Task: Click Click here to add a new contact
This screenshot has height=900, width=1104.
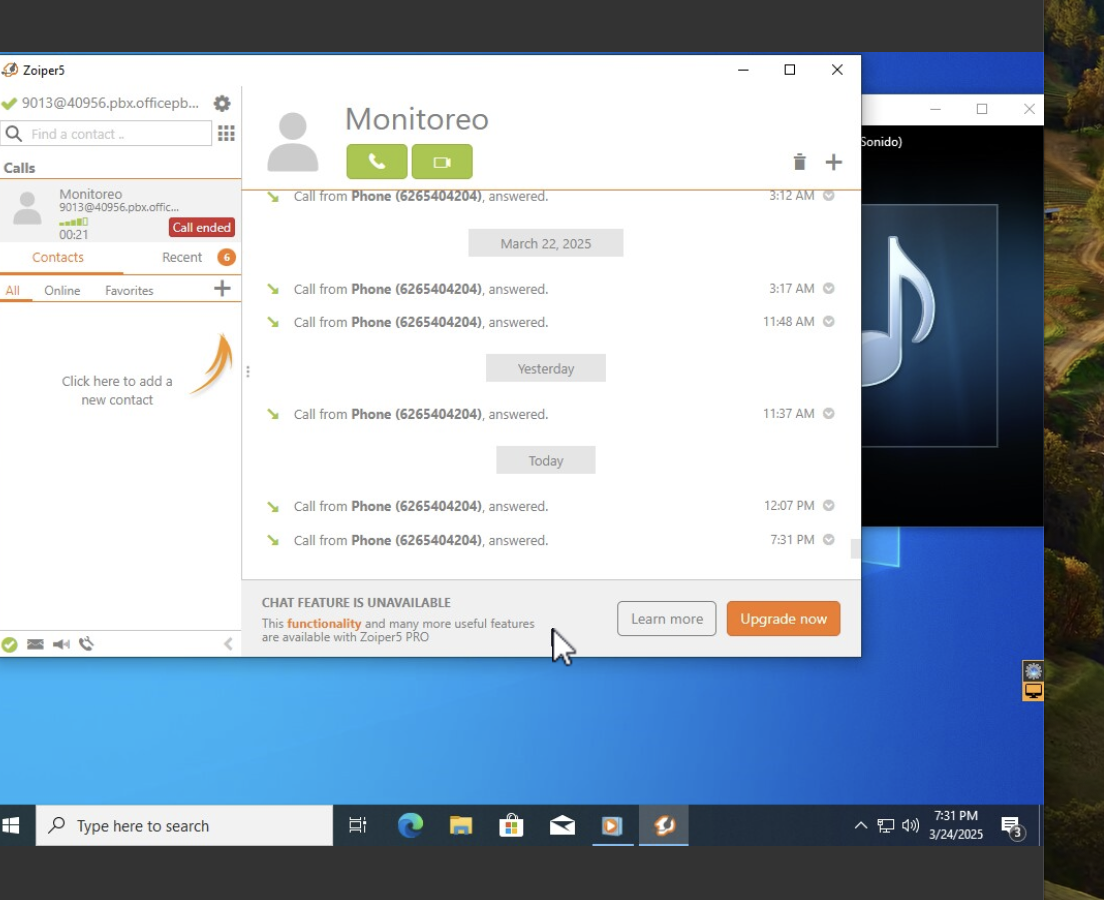Action: pos(117,390)
